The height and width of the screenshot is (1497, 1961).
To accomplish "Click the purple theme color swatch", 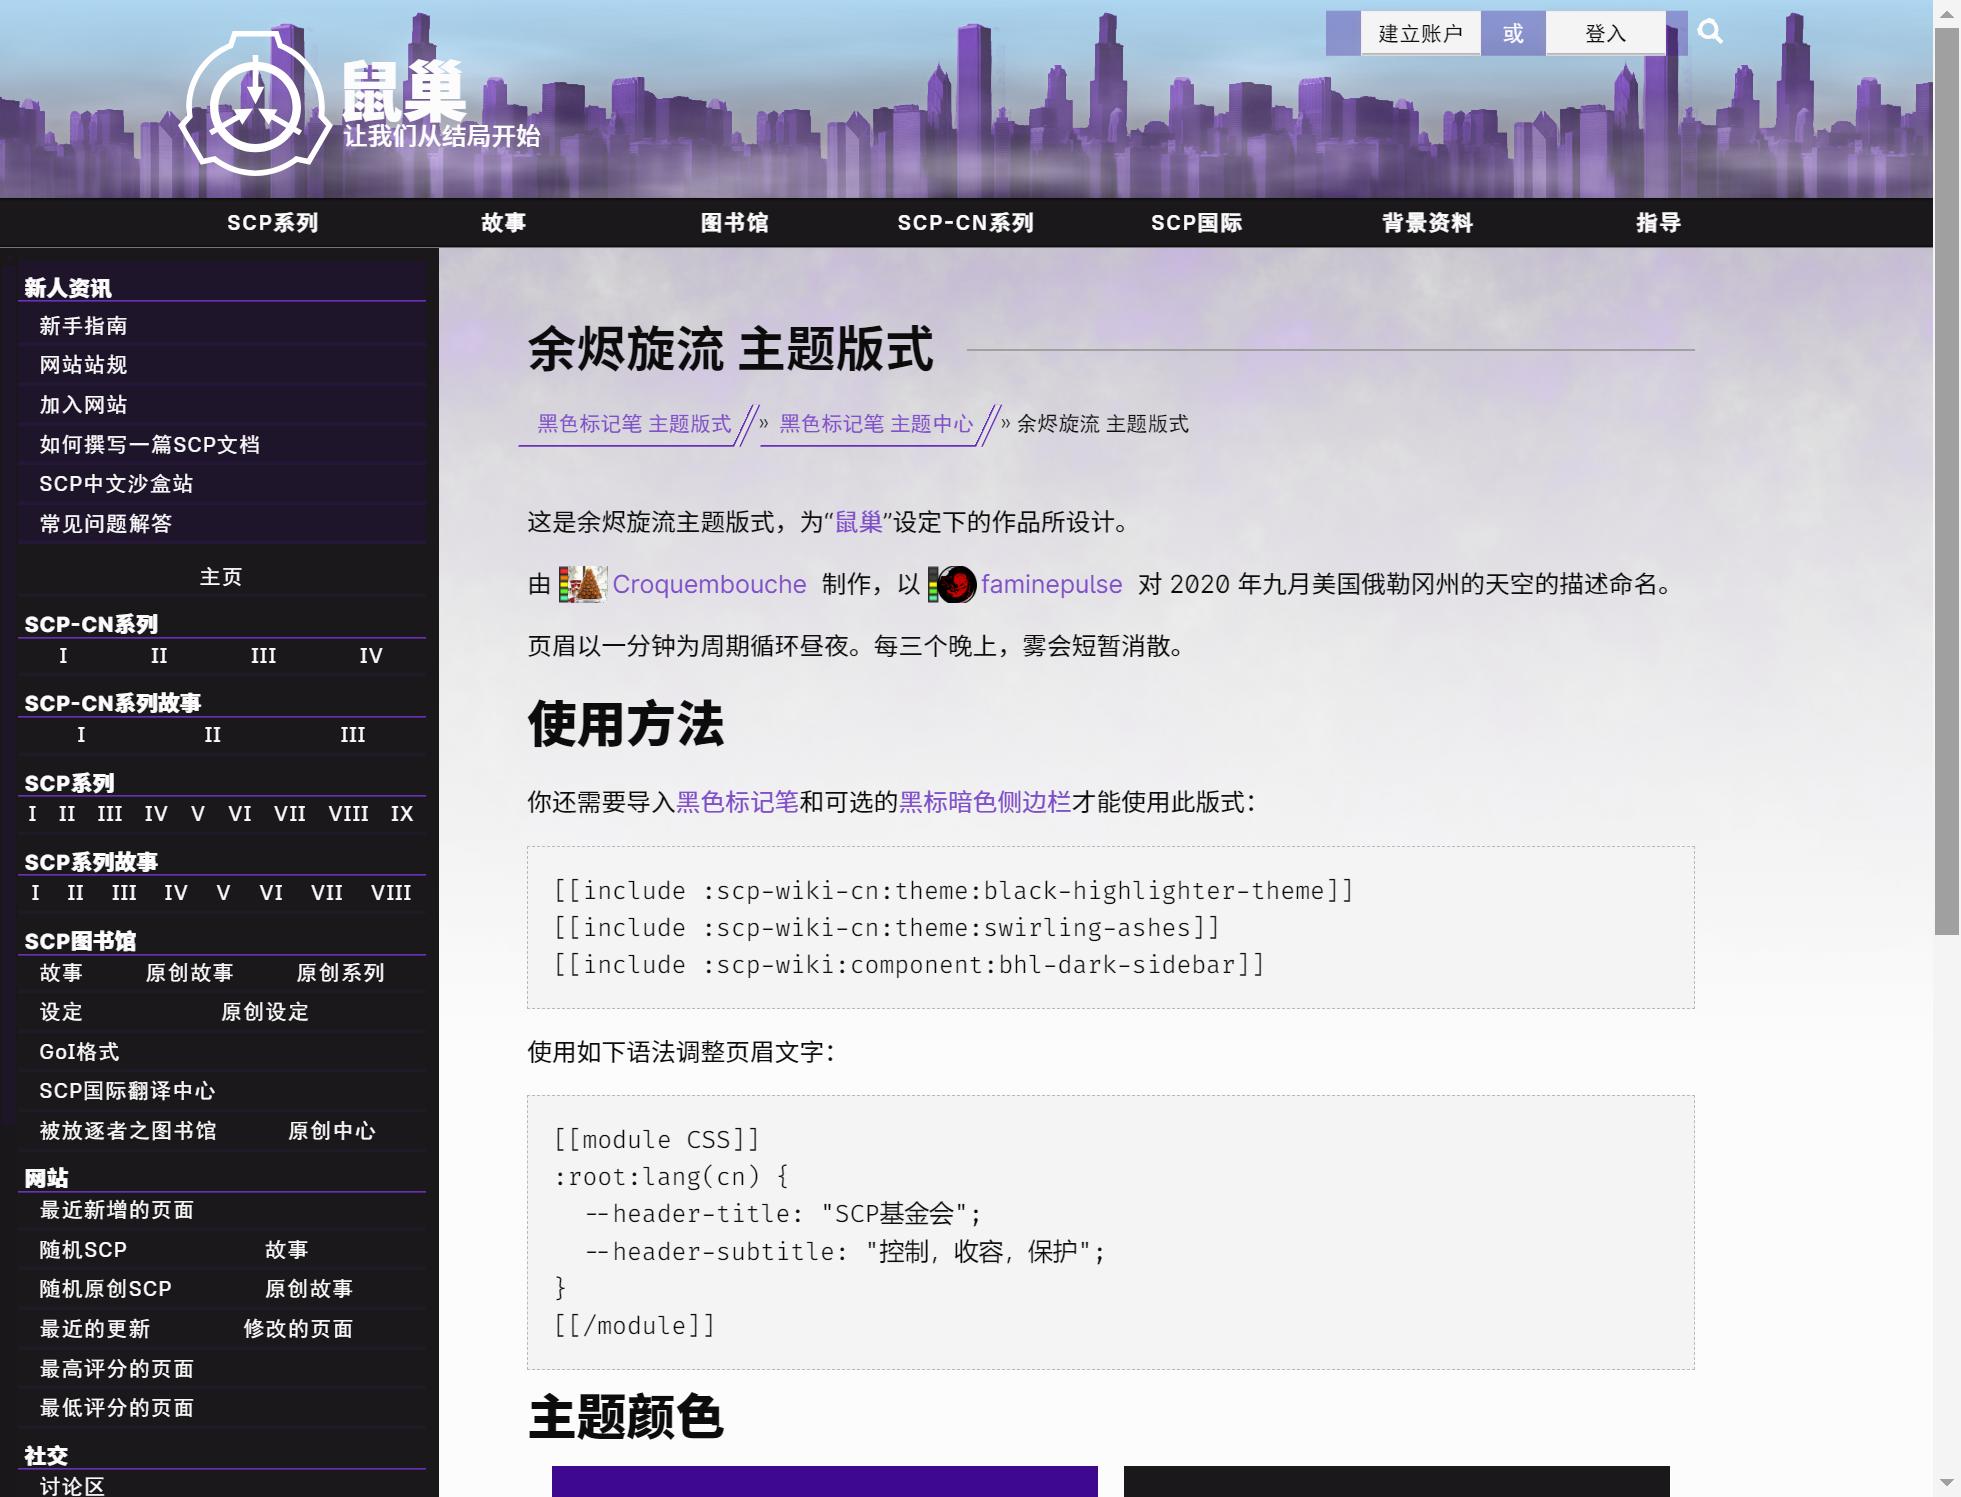I will point(824,1481).
